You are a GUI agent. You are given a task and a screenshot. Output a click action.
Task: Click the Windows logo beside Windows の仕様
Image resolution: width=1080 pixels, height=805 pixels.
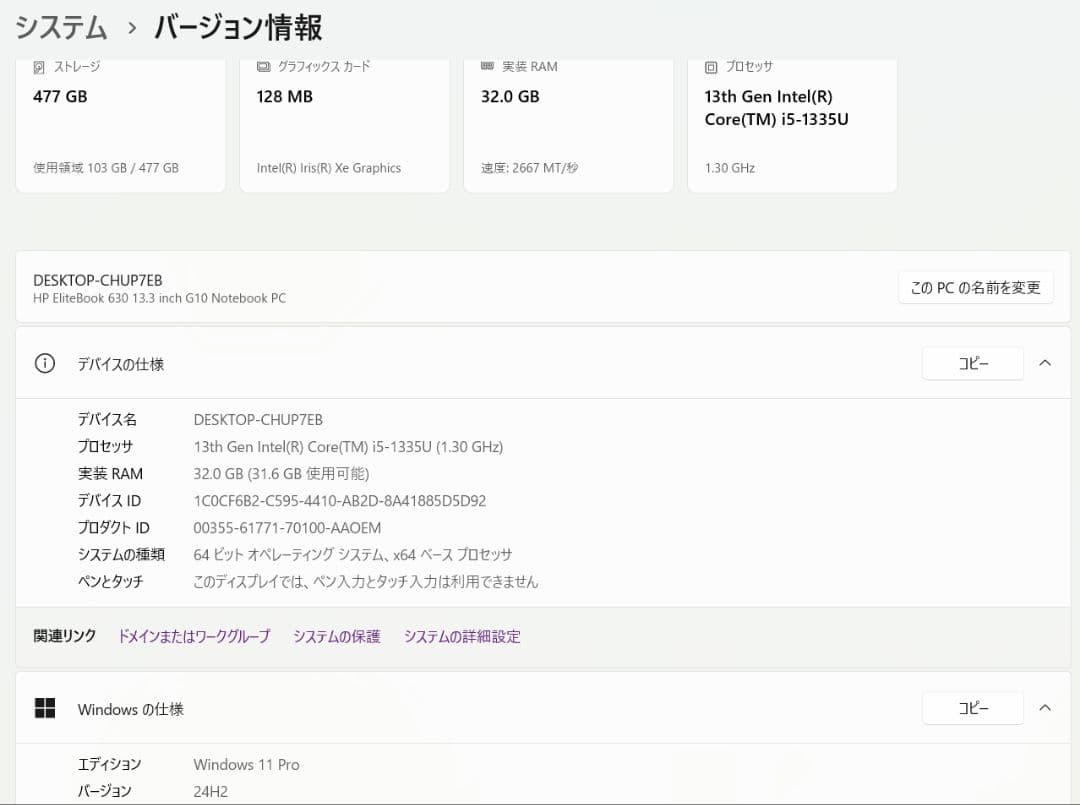[45, 708]
